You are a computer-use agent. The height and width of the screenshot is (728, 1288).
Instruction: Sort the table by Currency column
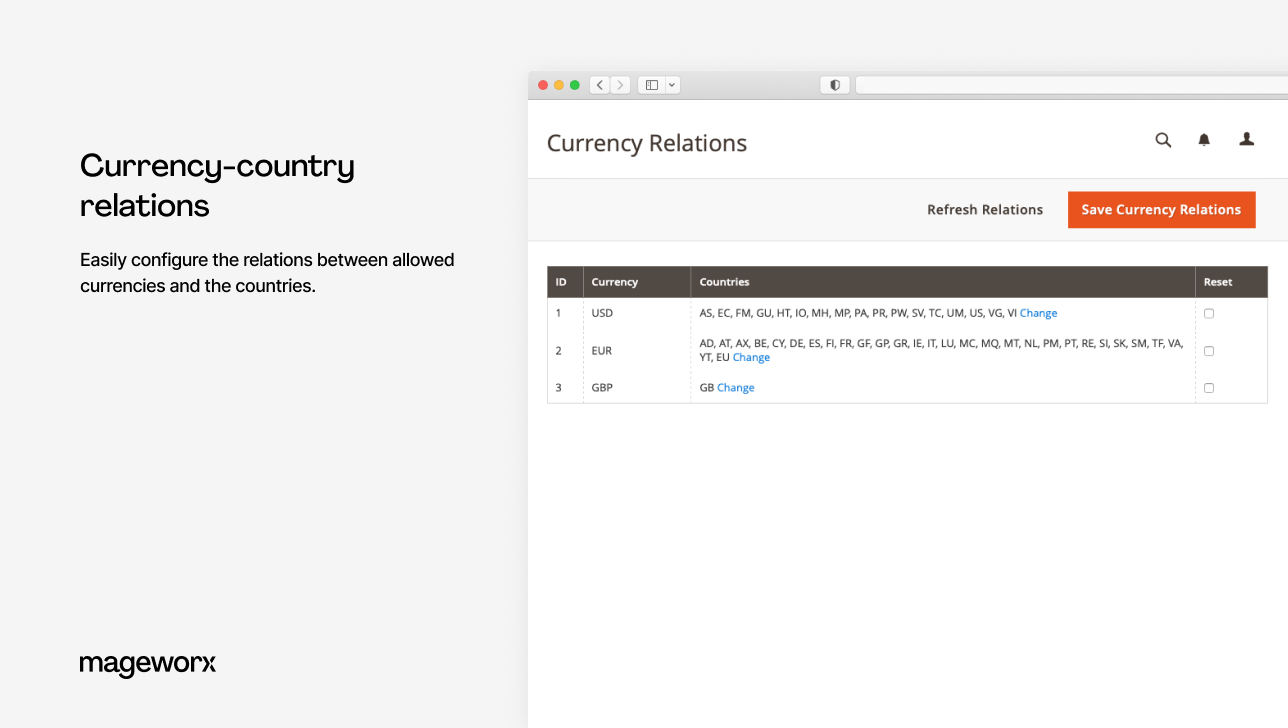(614, 282)
